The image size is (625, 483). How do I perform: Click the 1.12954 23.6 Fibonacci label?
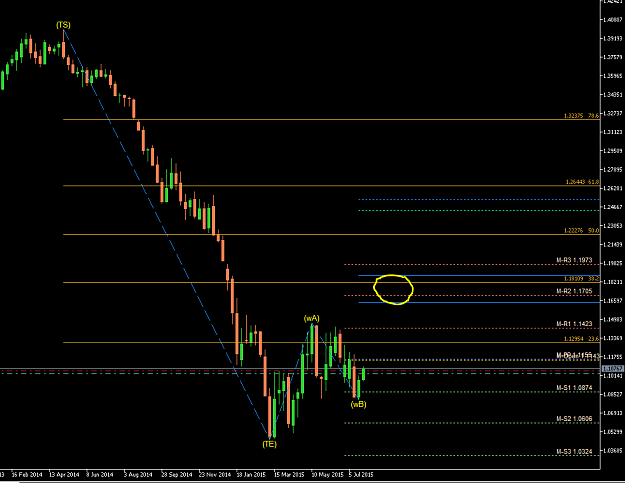pyautogui.click(x=581, y=339)
